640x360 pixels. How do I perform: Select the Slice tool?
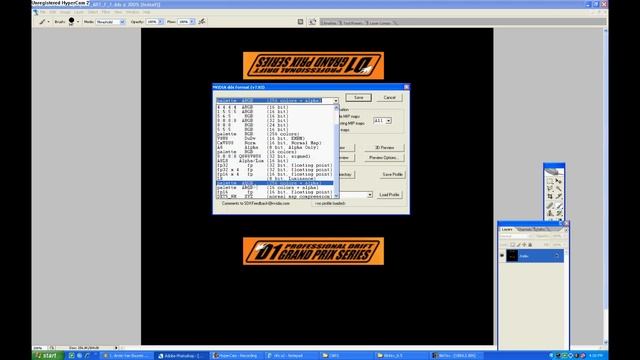coord(559,196)
